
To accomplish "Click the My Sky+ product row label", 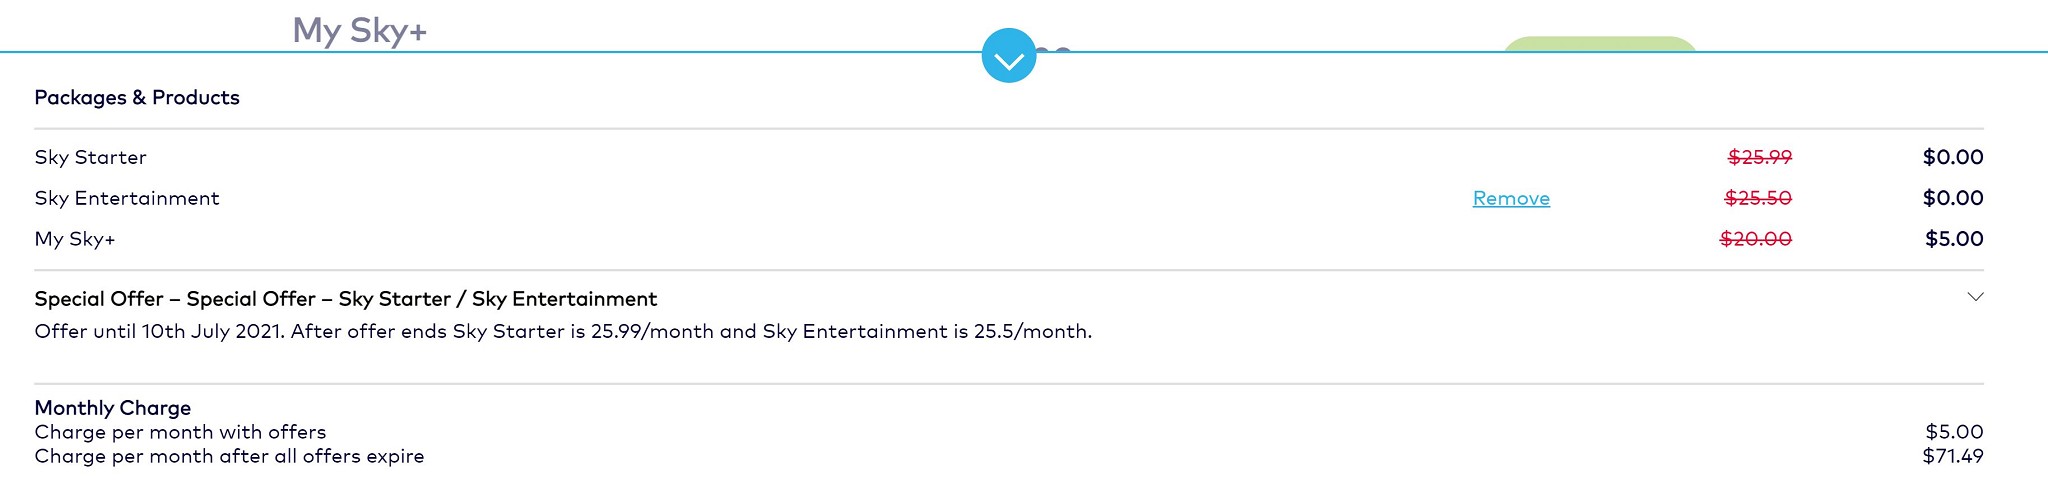I will 75,239.
